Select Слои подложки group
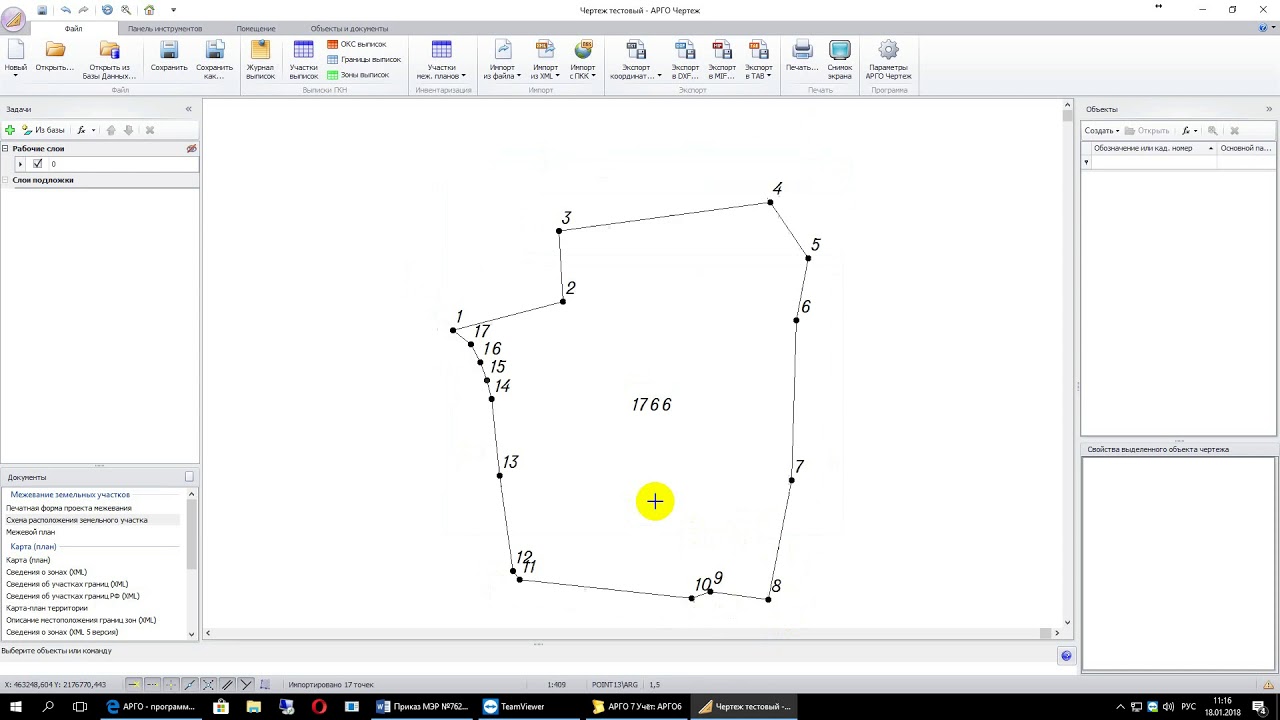Screen dimensions: 1280x720 click(43, 180)
